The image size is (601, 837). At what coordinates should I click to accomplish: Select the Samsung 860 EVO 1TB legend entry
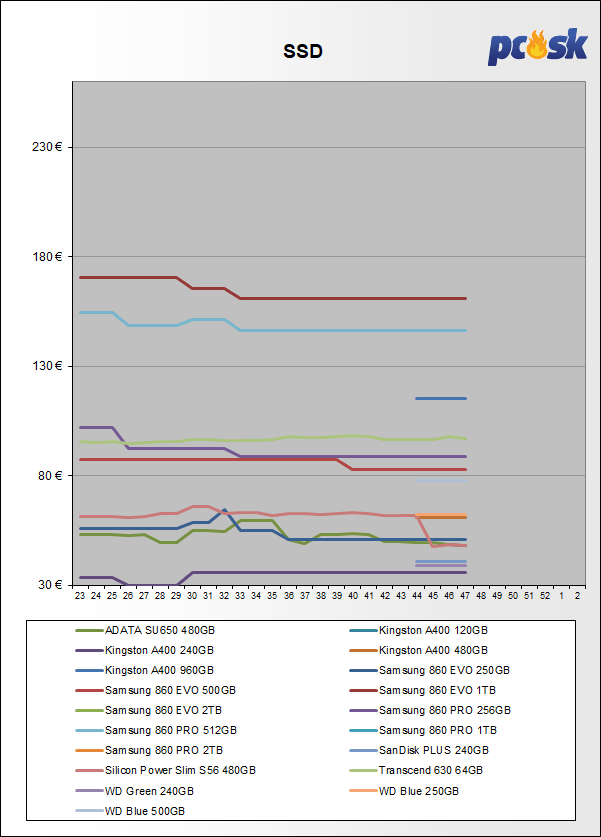[x=431, y=690]
